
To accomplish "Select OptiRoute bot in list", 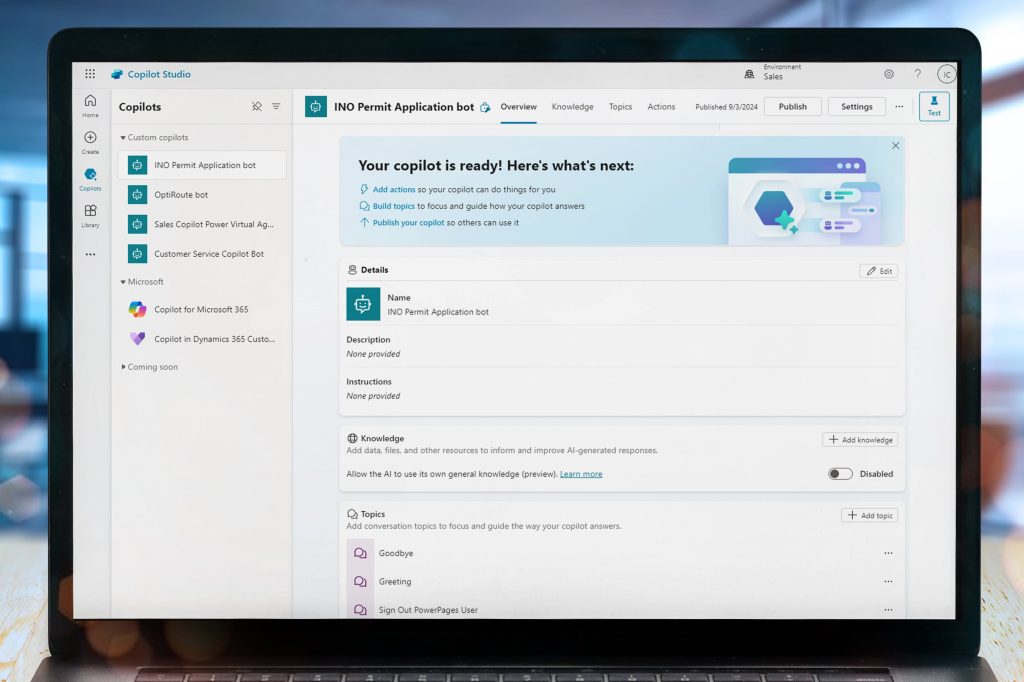I will [x=202, y=195].
